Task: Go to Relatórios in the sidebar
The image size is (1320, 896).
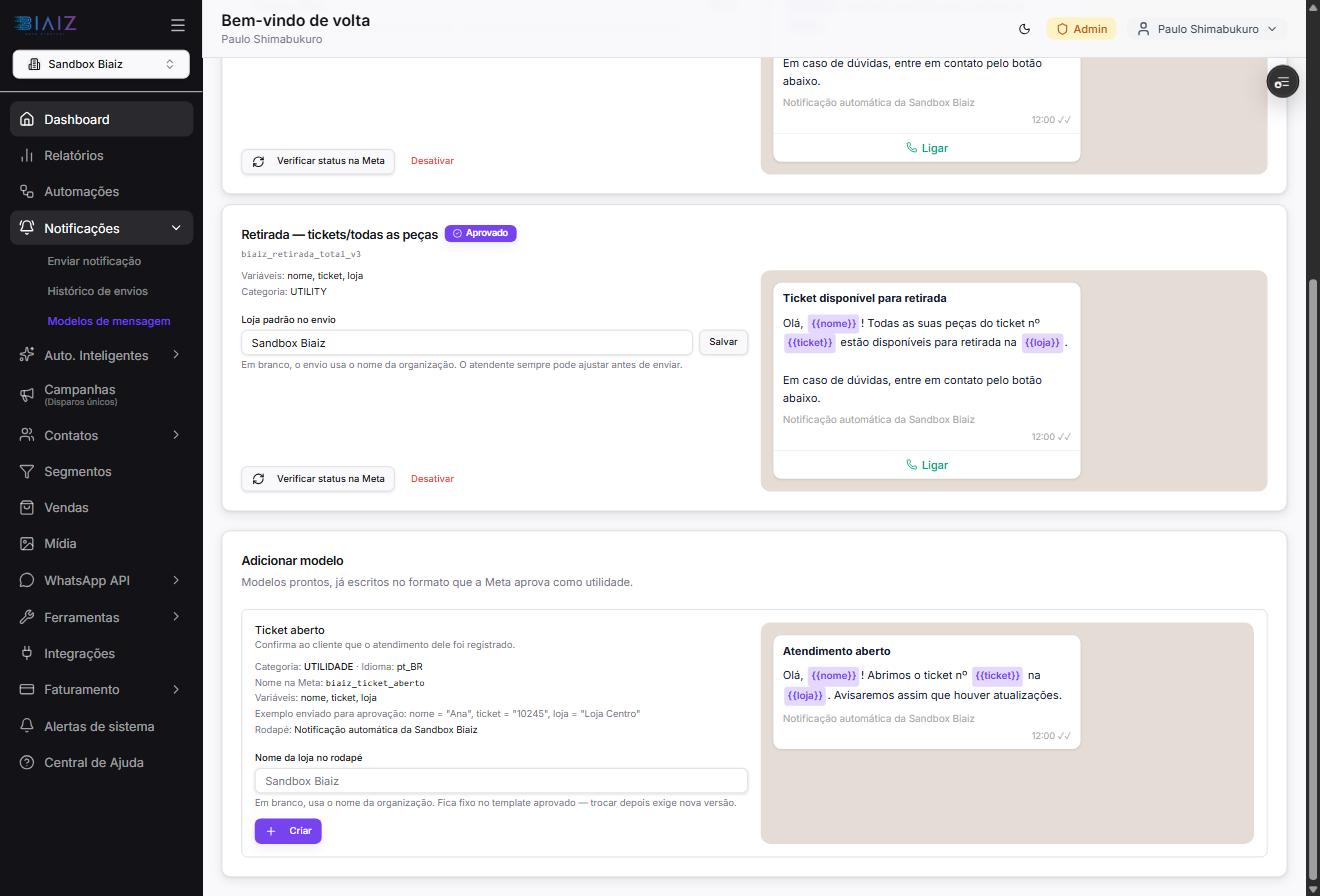Action: tap(102, 155)
